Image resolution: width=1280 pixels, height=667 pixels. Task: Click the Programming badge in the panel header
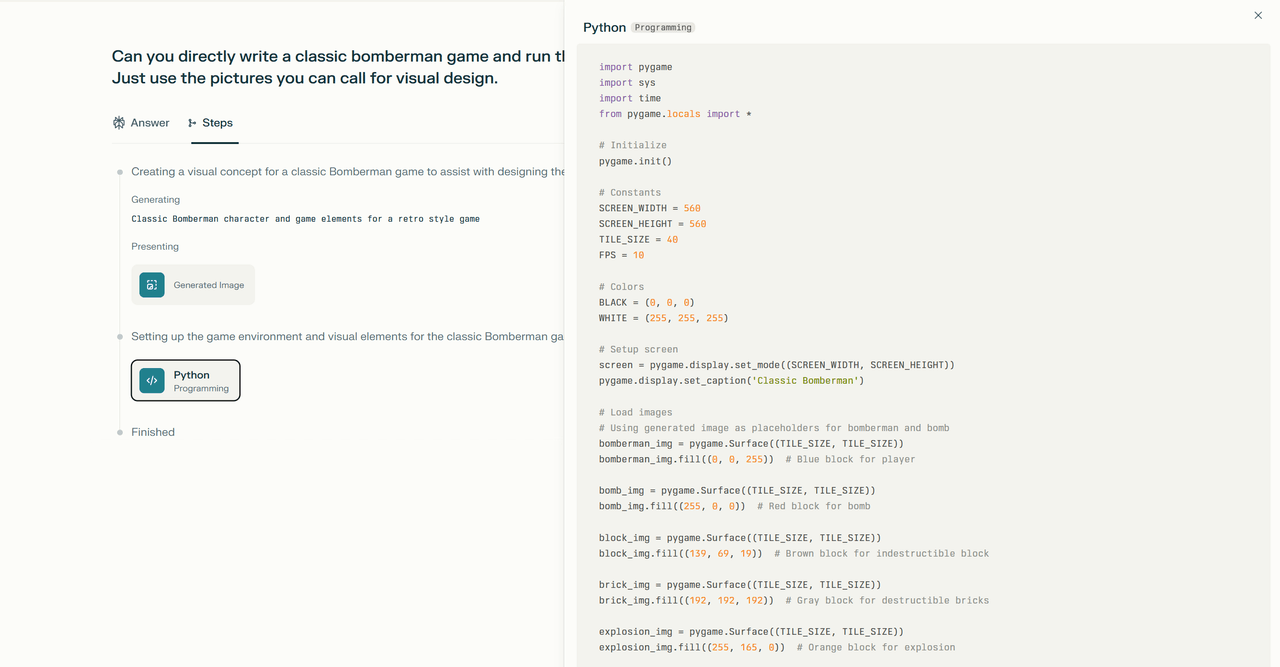tap(663, 28)
